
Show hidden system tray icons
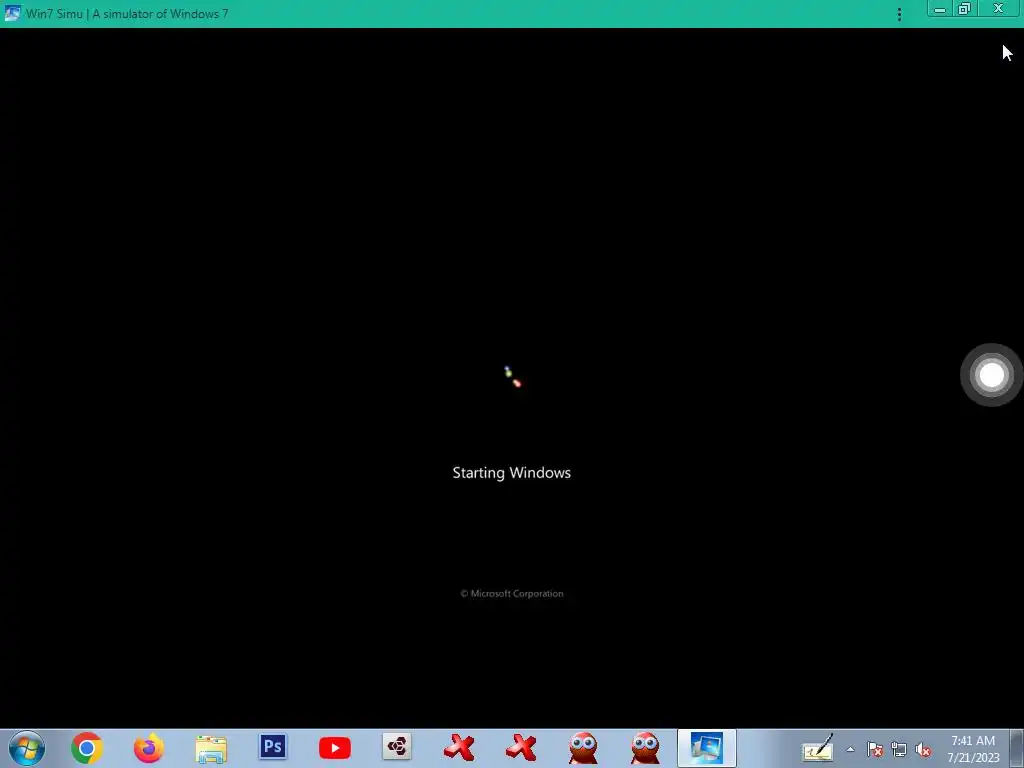pos(850,750)
